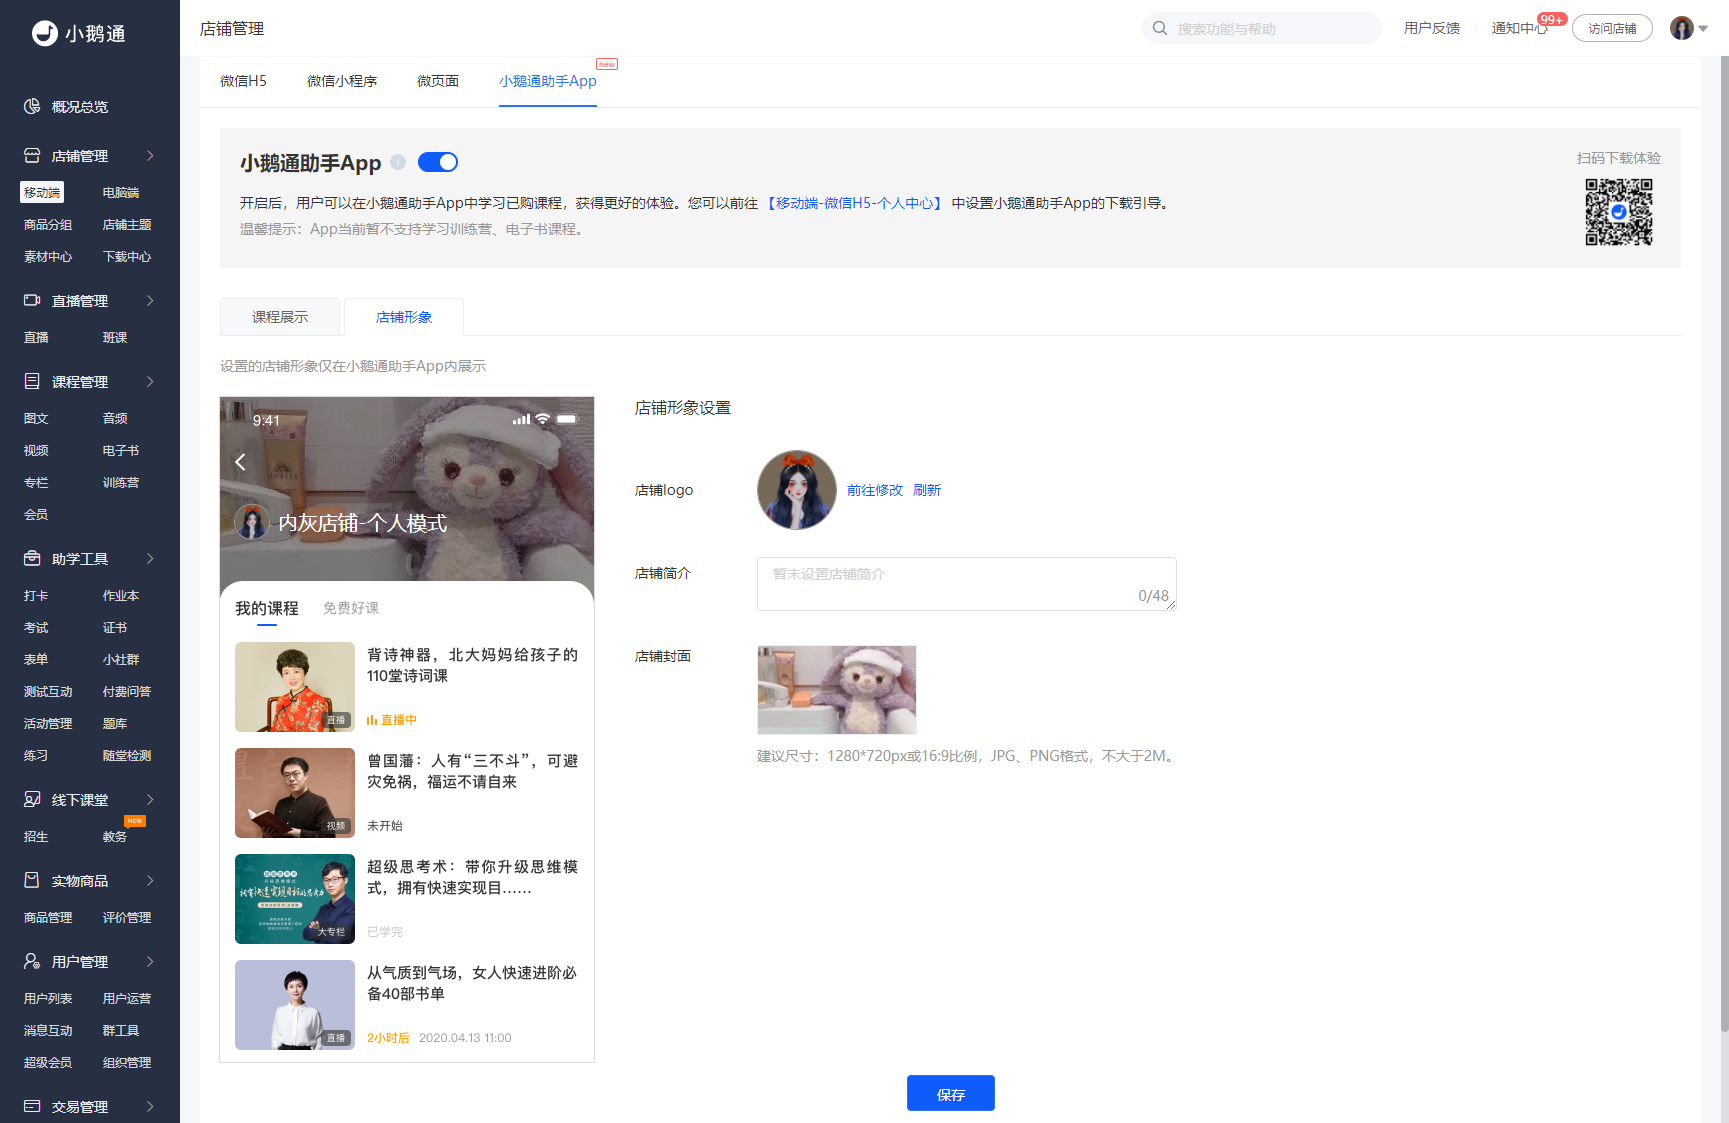Click the 曾国藩 course thumbnail
The width and height of the screenshot is (1729, 1123).
pos(295,793)
